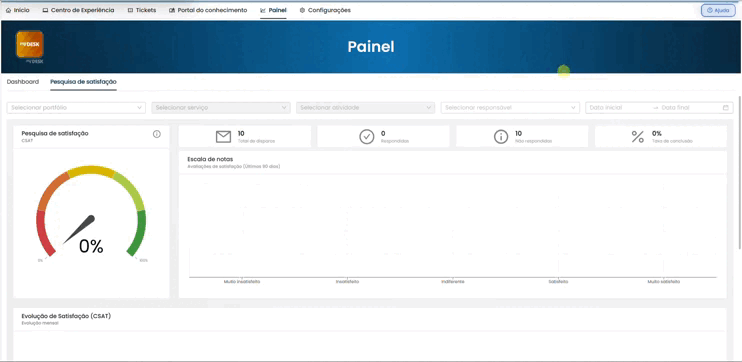Viewport: 742px width, 362px height.
Task: Click the checkmark Respondidas icon
Action: pos(367,137)
